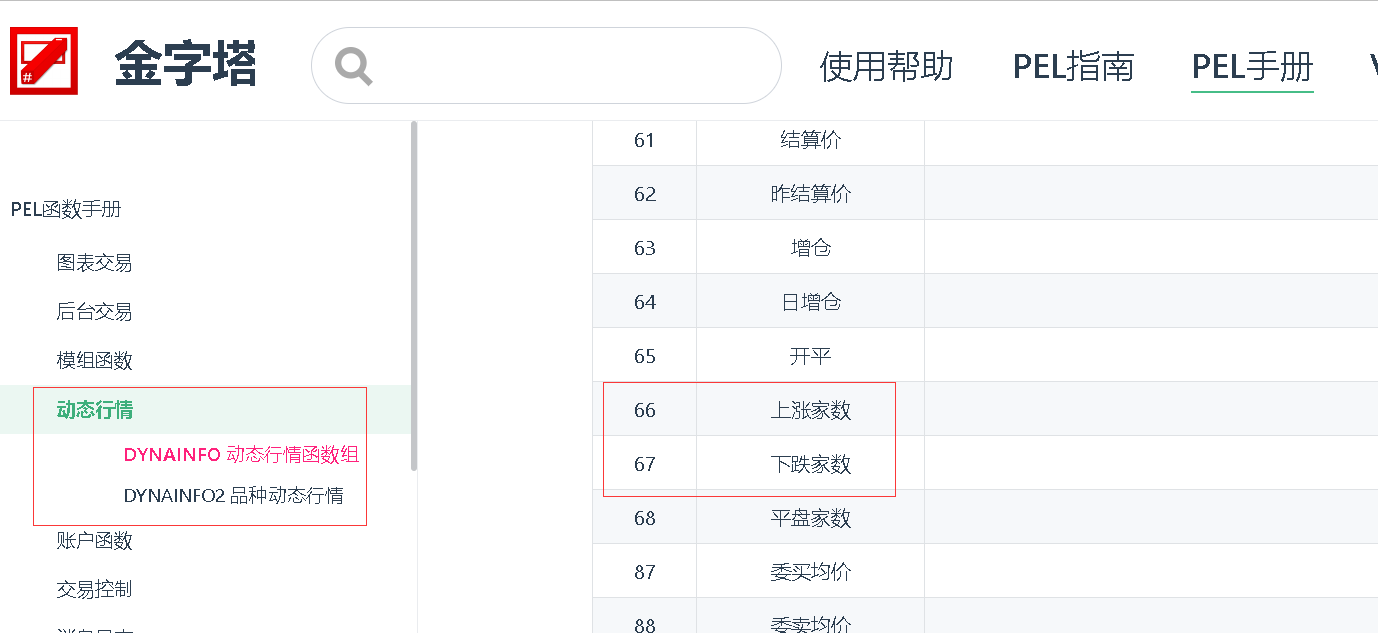Click the 下跌家数 table row
The height and width of the screenshot is (633, 1378).
(x=810, y=464)
